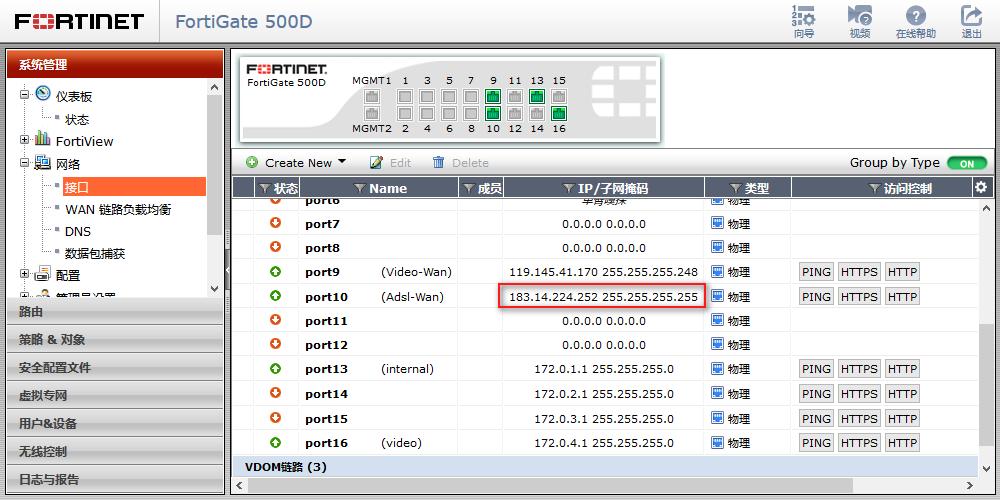
Task: Select port 9 on the faceplate diagram
Action: (493, 97)
